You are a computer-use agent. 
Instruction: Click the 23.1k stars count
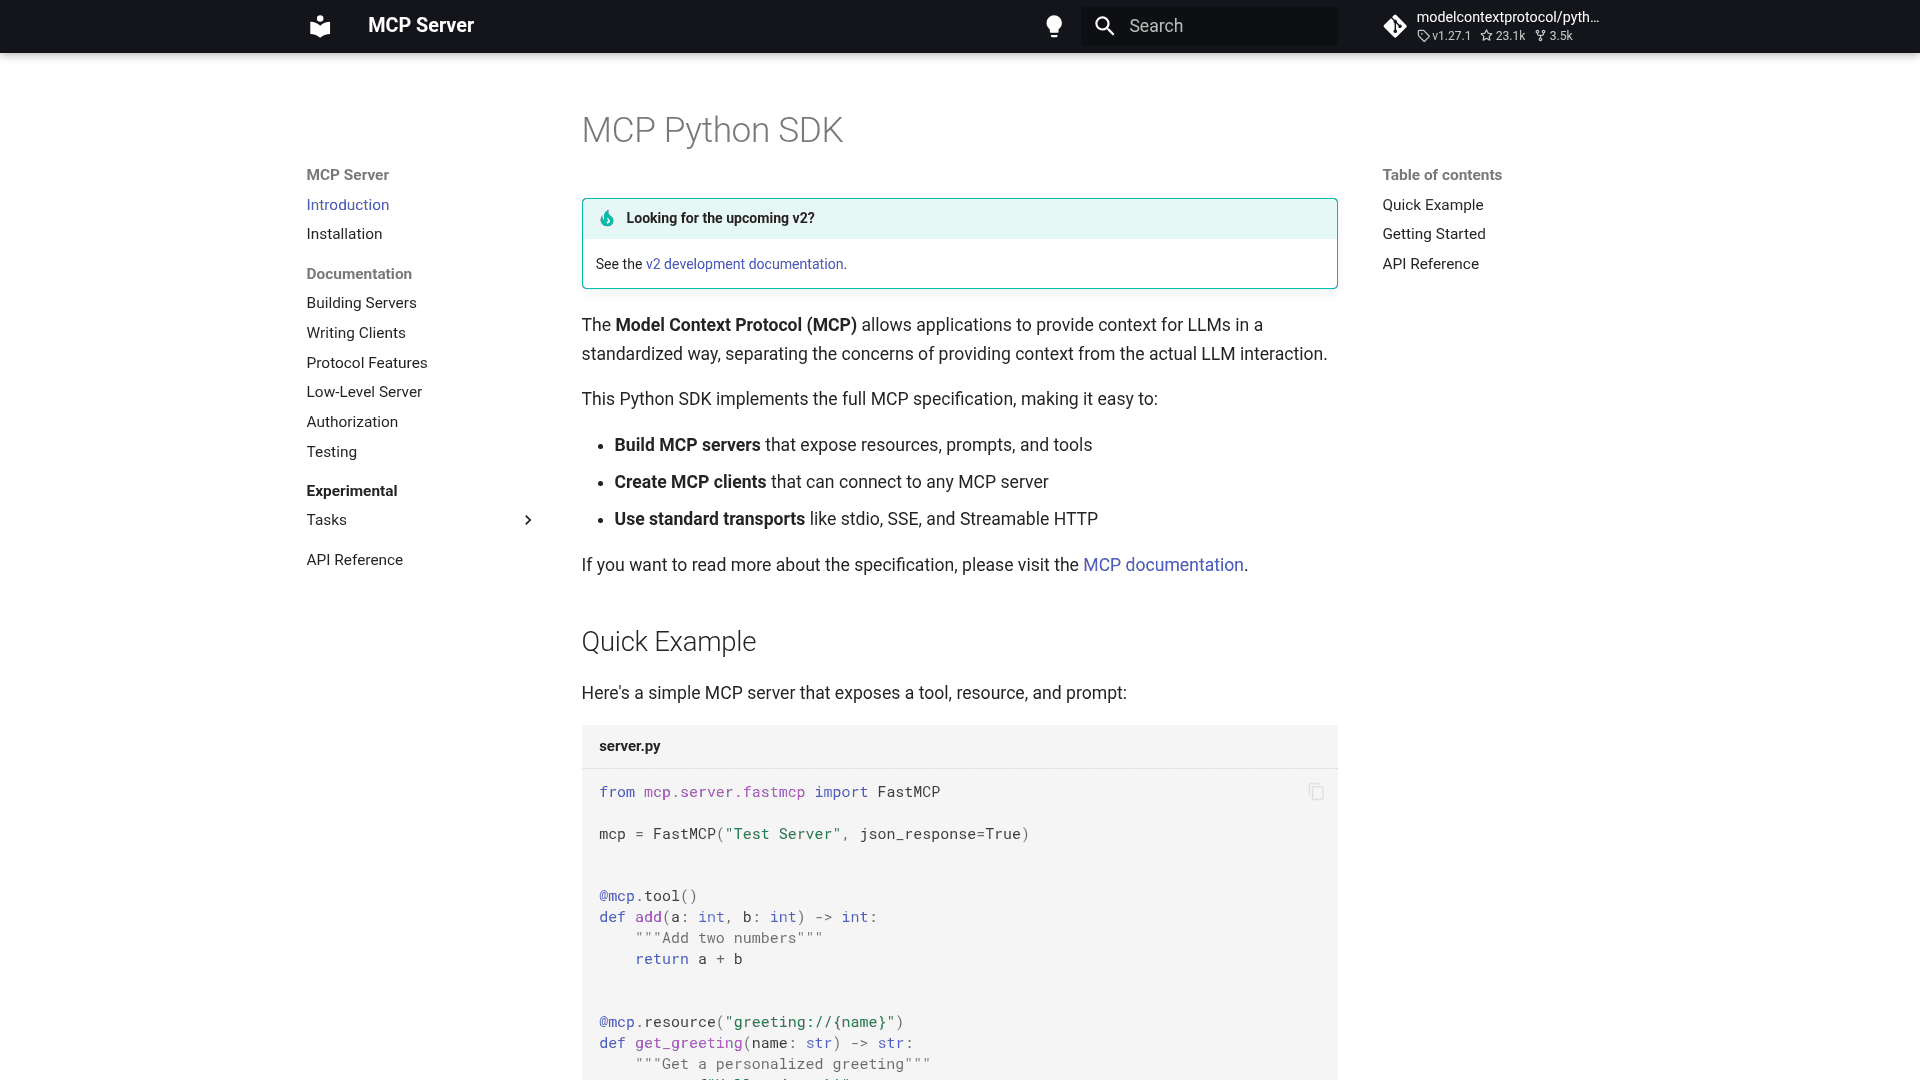1503,36
